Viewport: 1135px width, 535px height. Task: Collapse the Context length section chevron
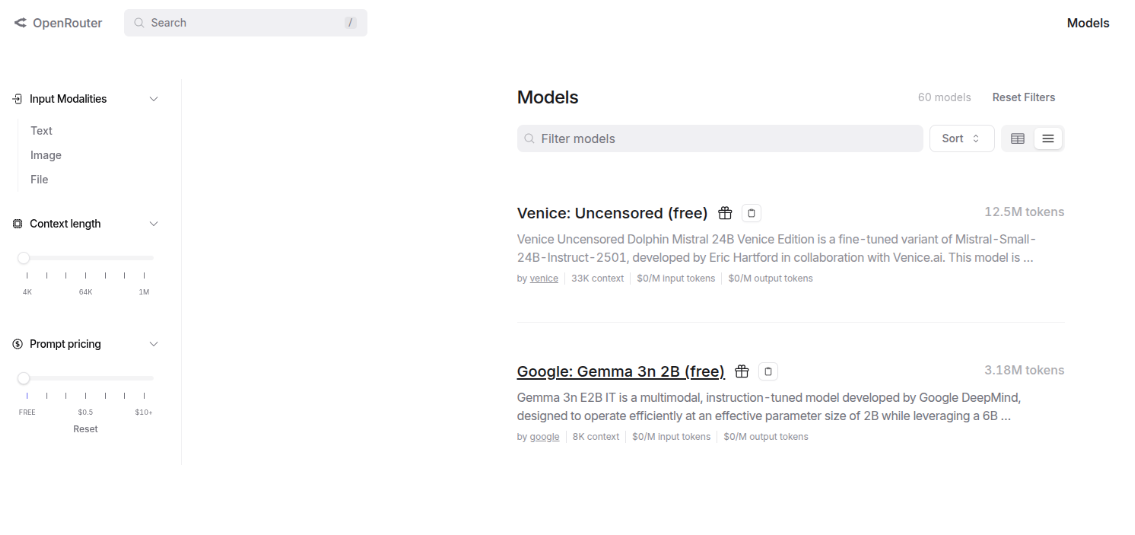point(153,224)
